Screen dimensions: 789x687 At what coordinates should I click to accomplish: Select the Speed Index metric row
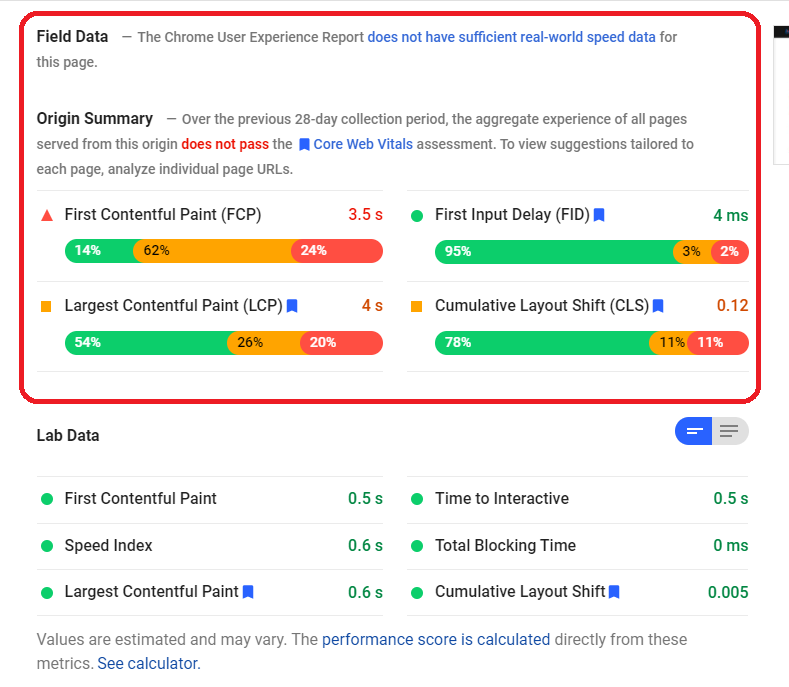tap(210, 546)
